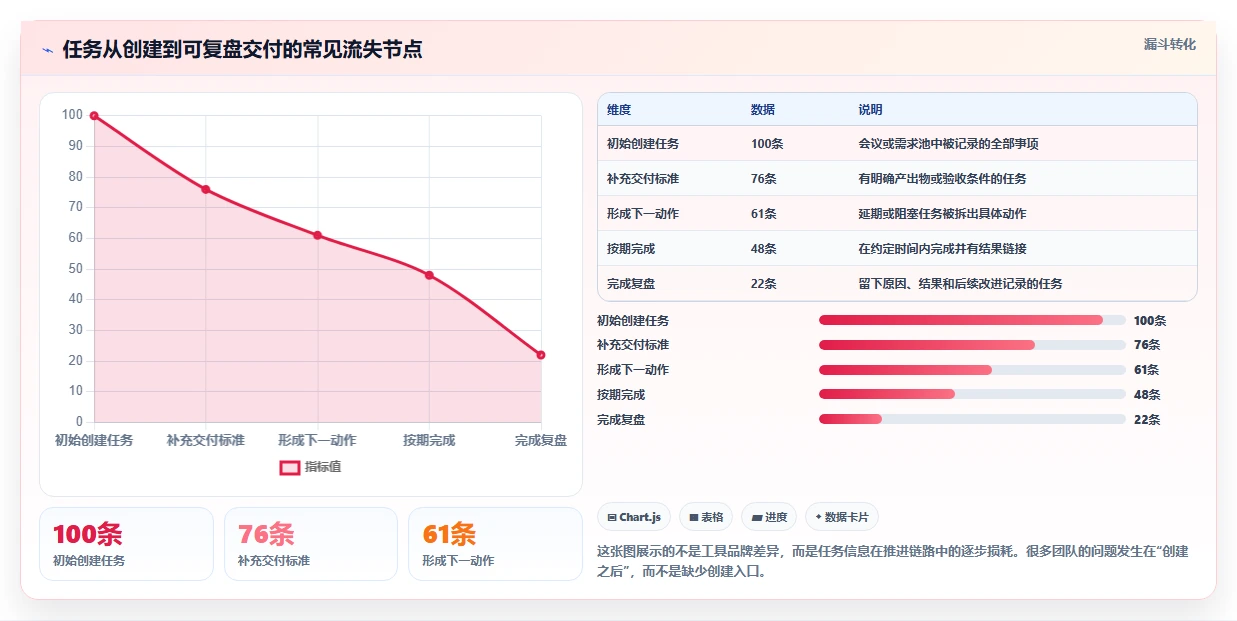
Task: Click the chart data point at 100
Action: (94, 116)
